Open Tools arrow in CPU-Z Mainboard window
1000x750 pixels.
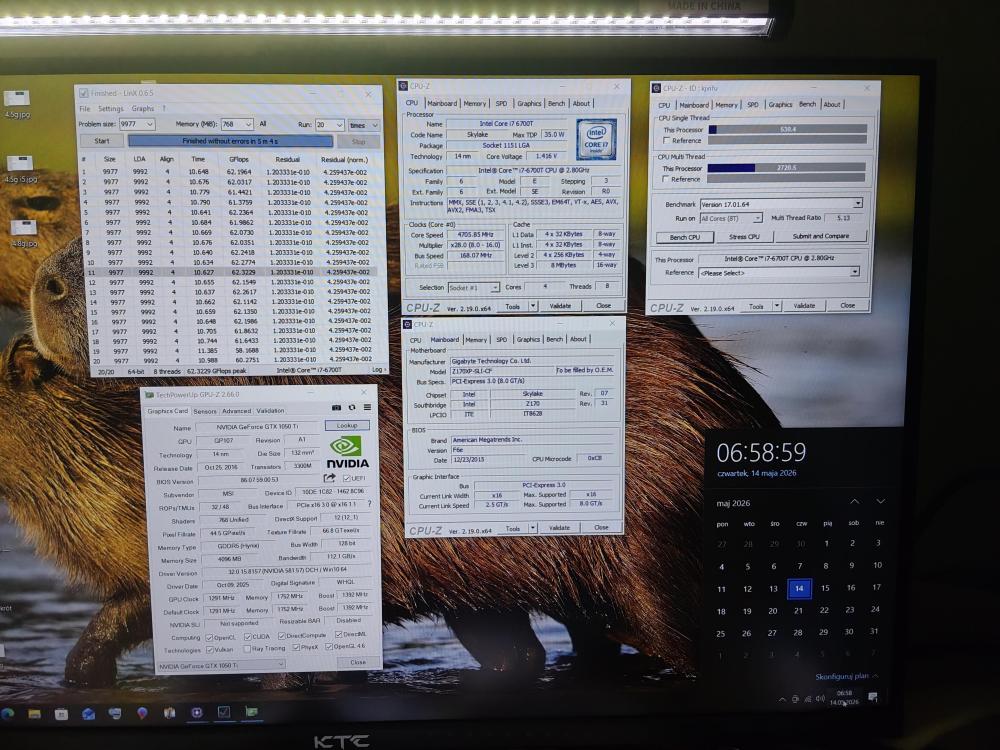click(x=533, y=528)
